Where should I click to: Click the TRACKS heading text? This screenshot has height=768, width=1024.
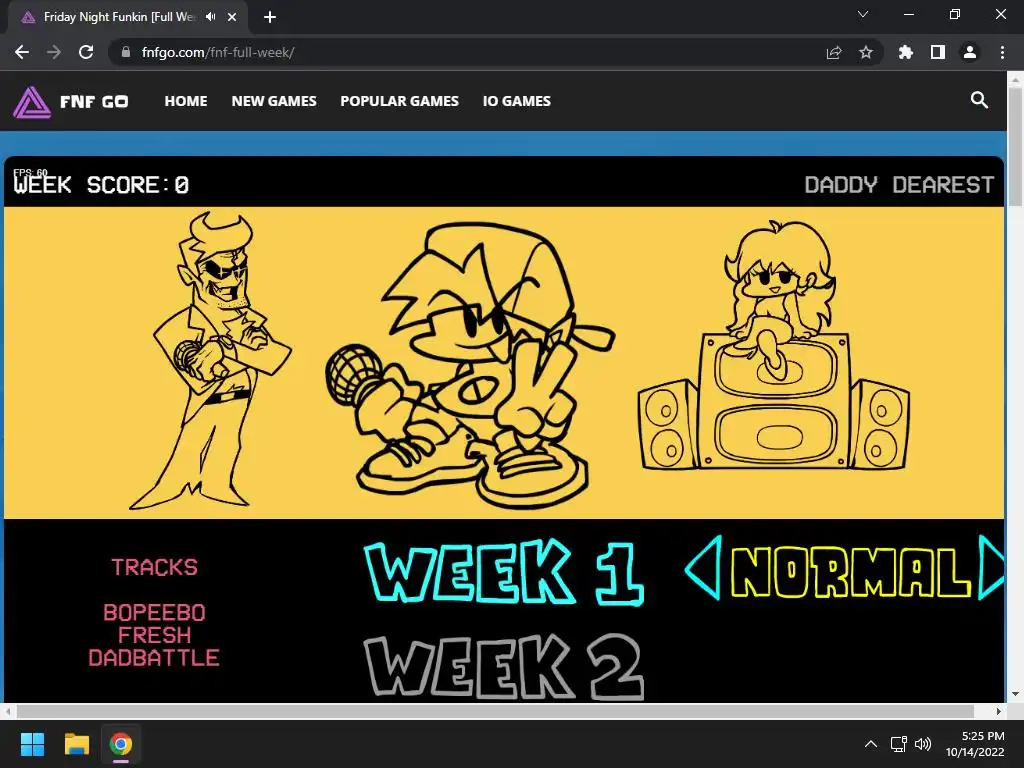pyautogui.click(x=154, y=567)
